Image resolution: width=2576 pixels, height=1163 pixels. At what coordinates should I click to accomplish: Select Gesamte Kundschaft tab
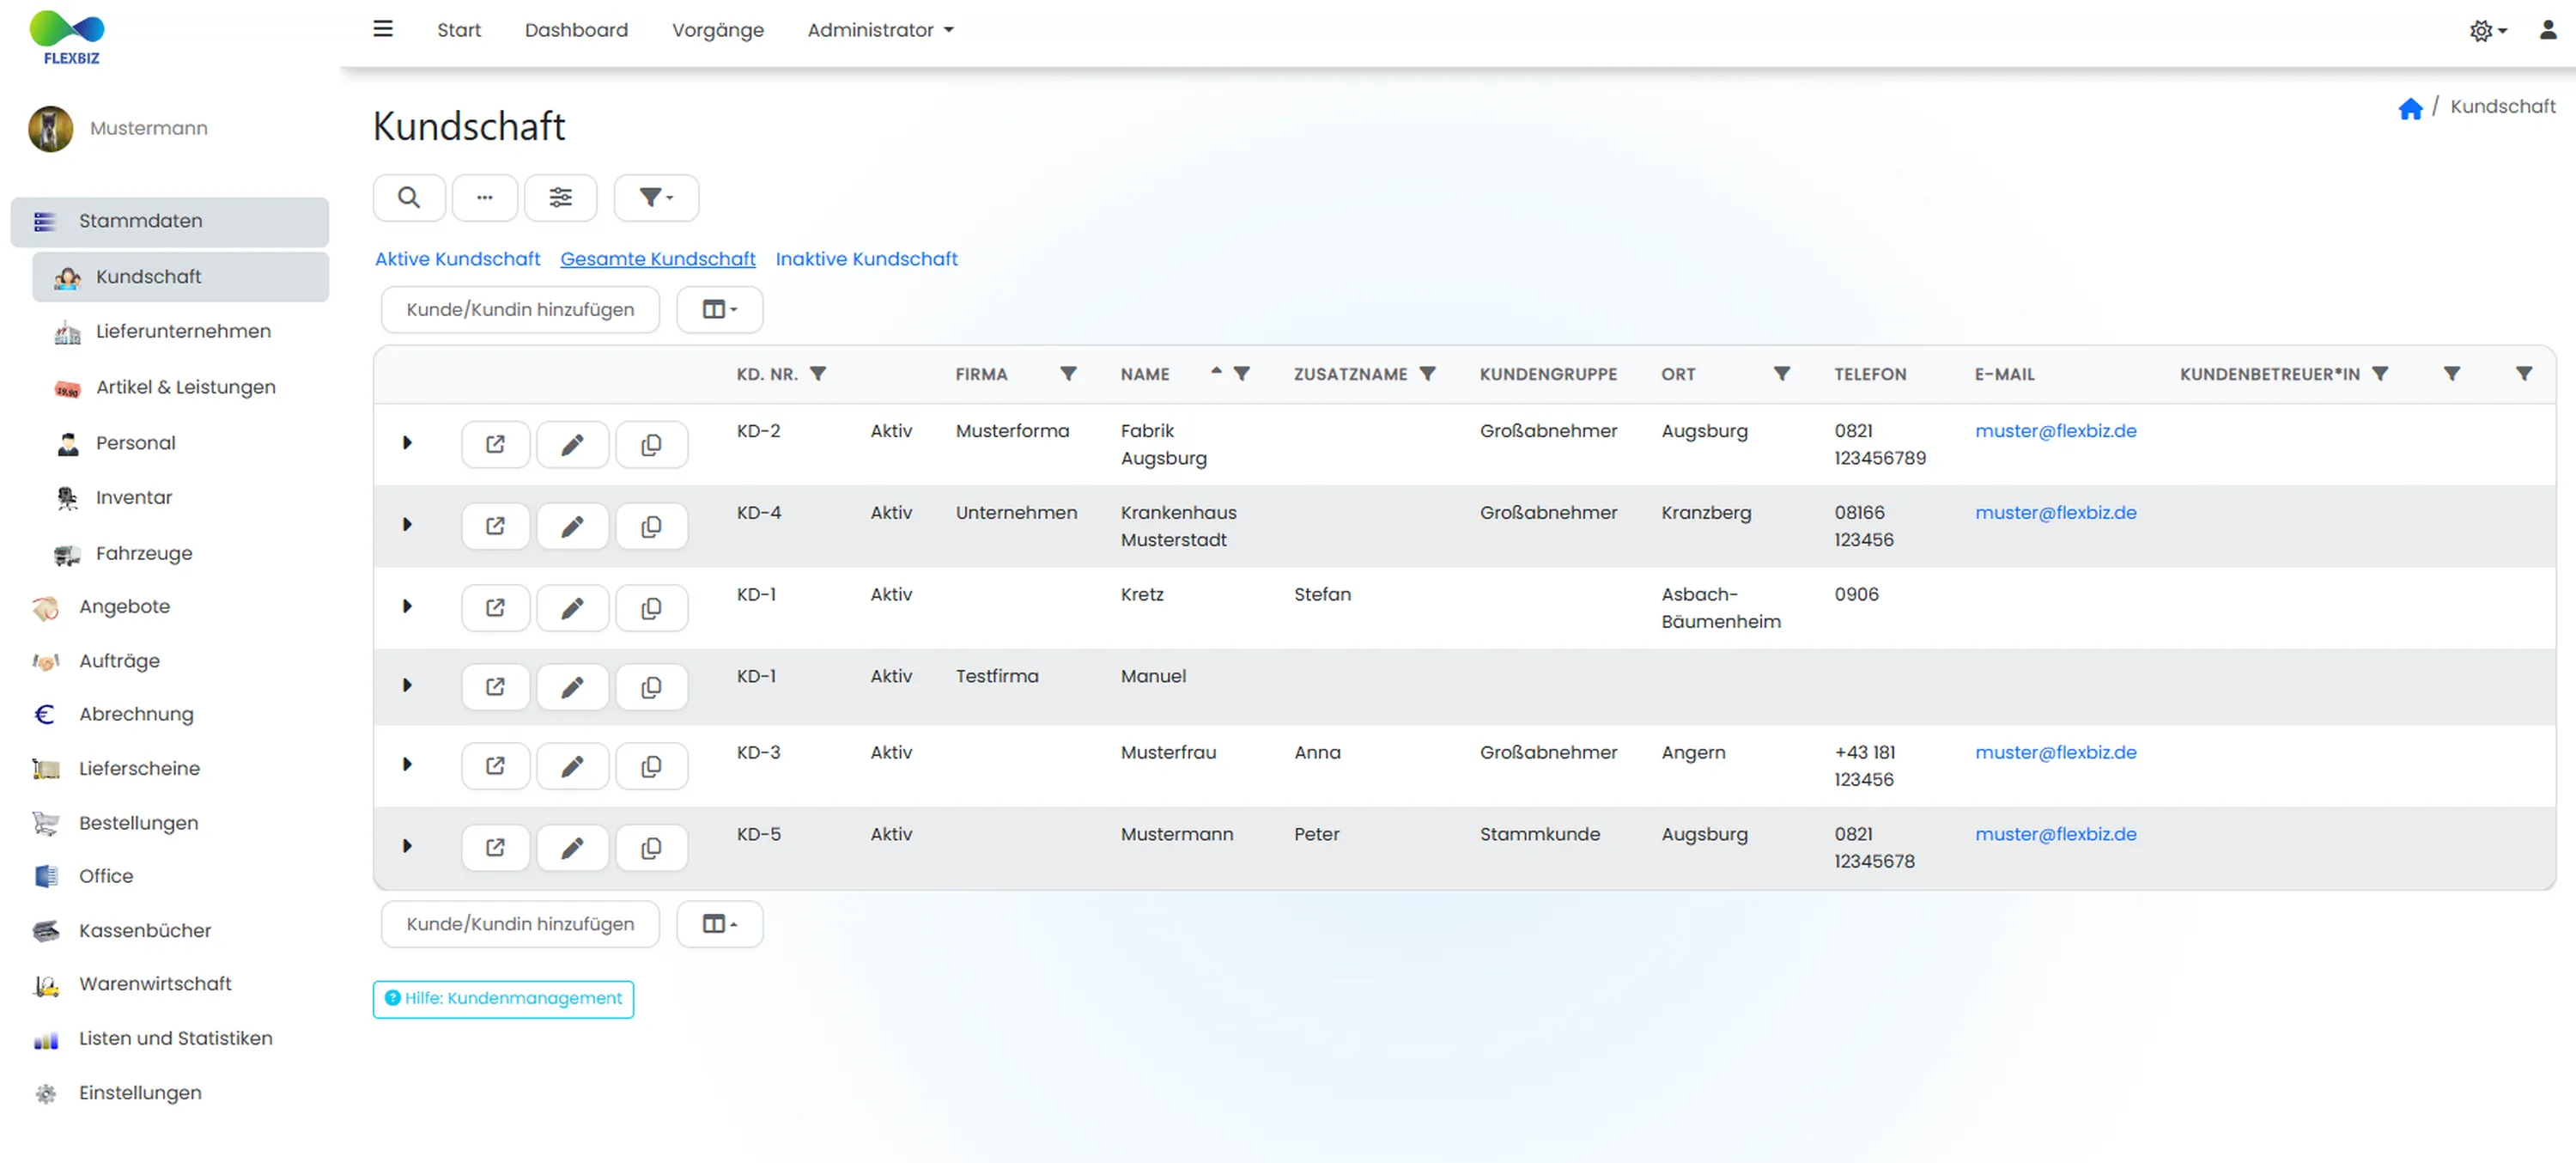click(657, 259)
